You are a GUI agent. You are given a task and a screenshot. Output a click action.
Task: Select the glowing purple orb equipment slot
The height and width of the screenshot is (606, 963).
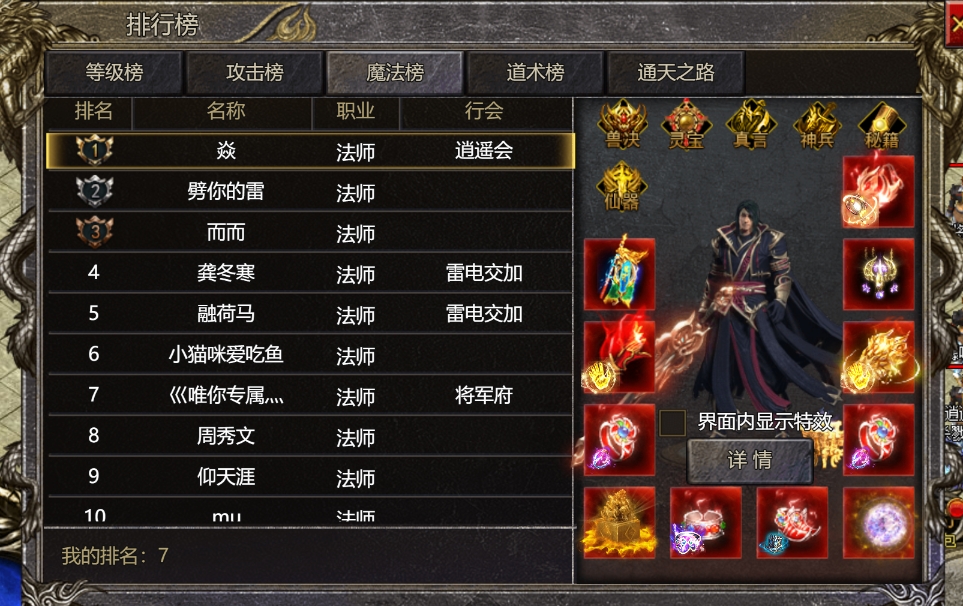click(879, 522)
